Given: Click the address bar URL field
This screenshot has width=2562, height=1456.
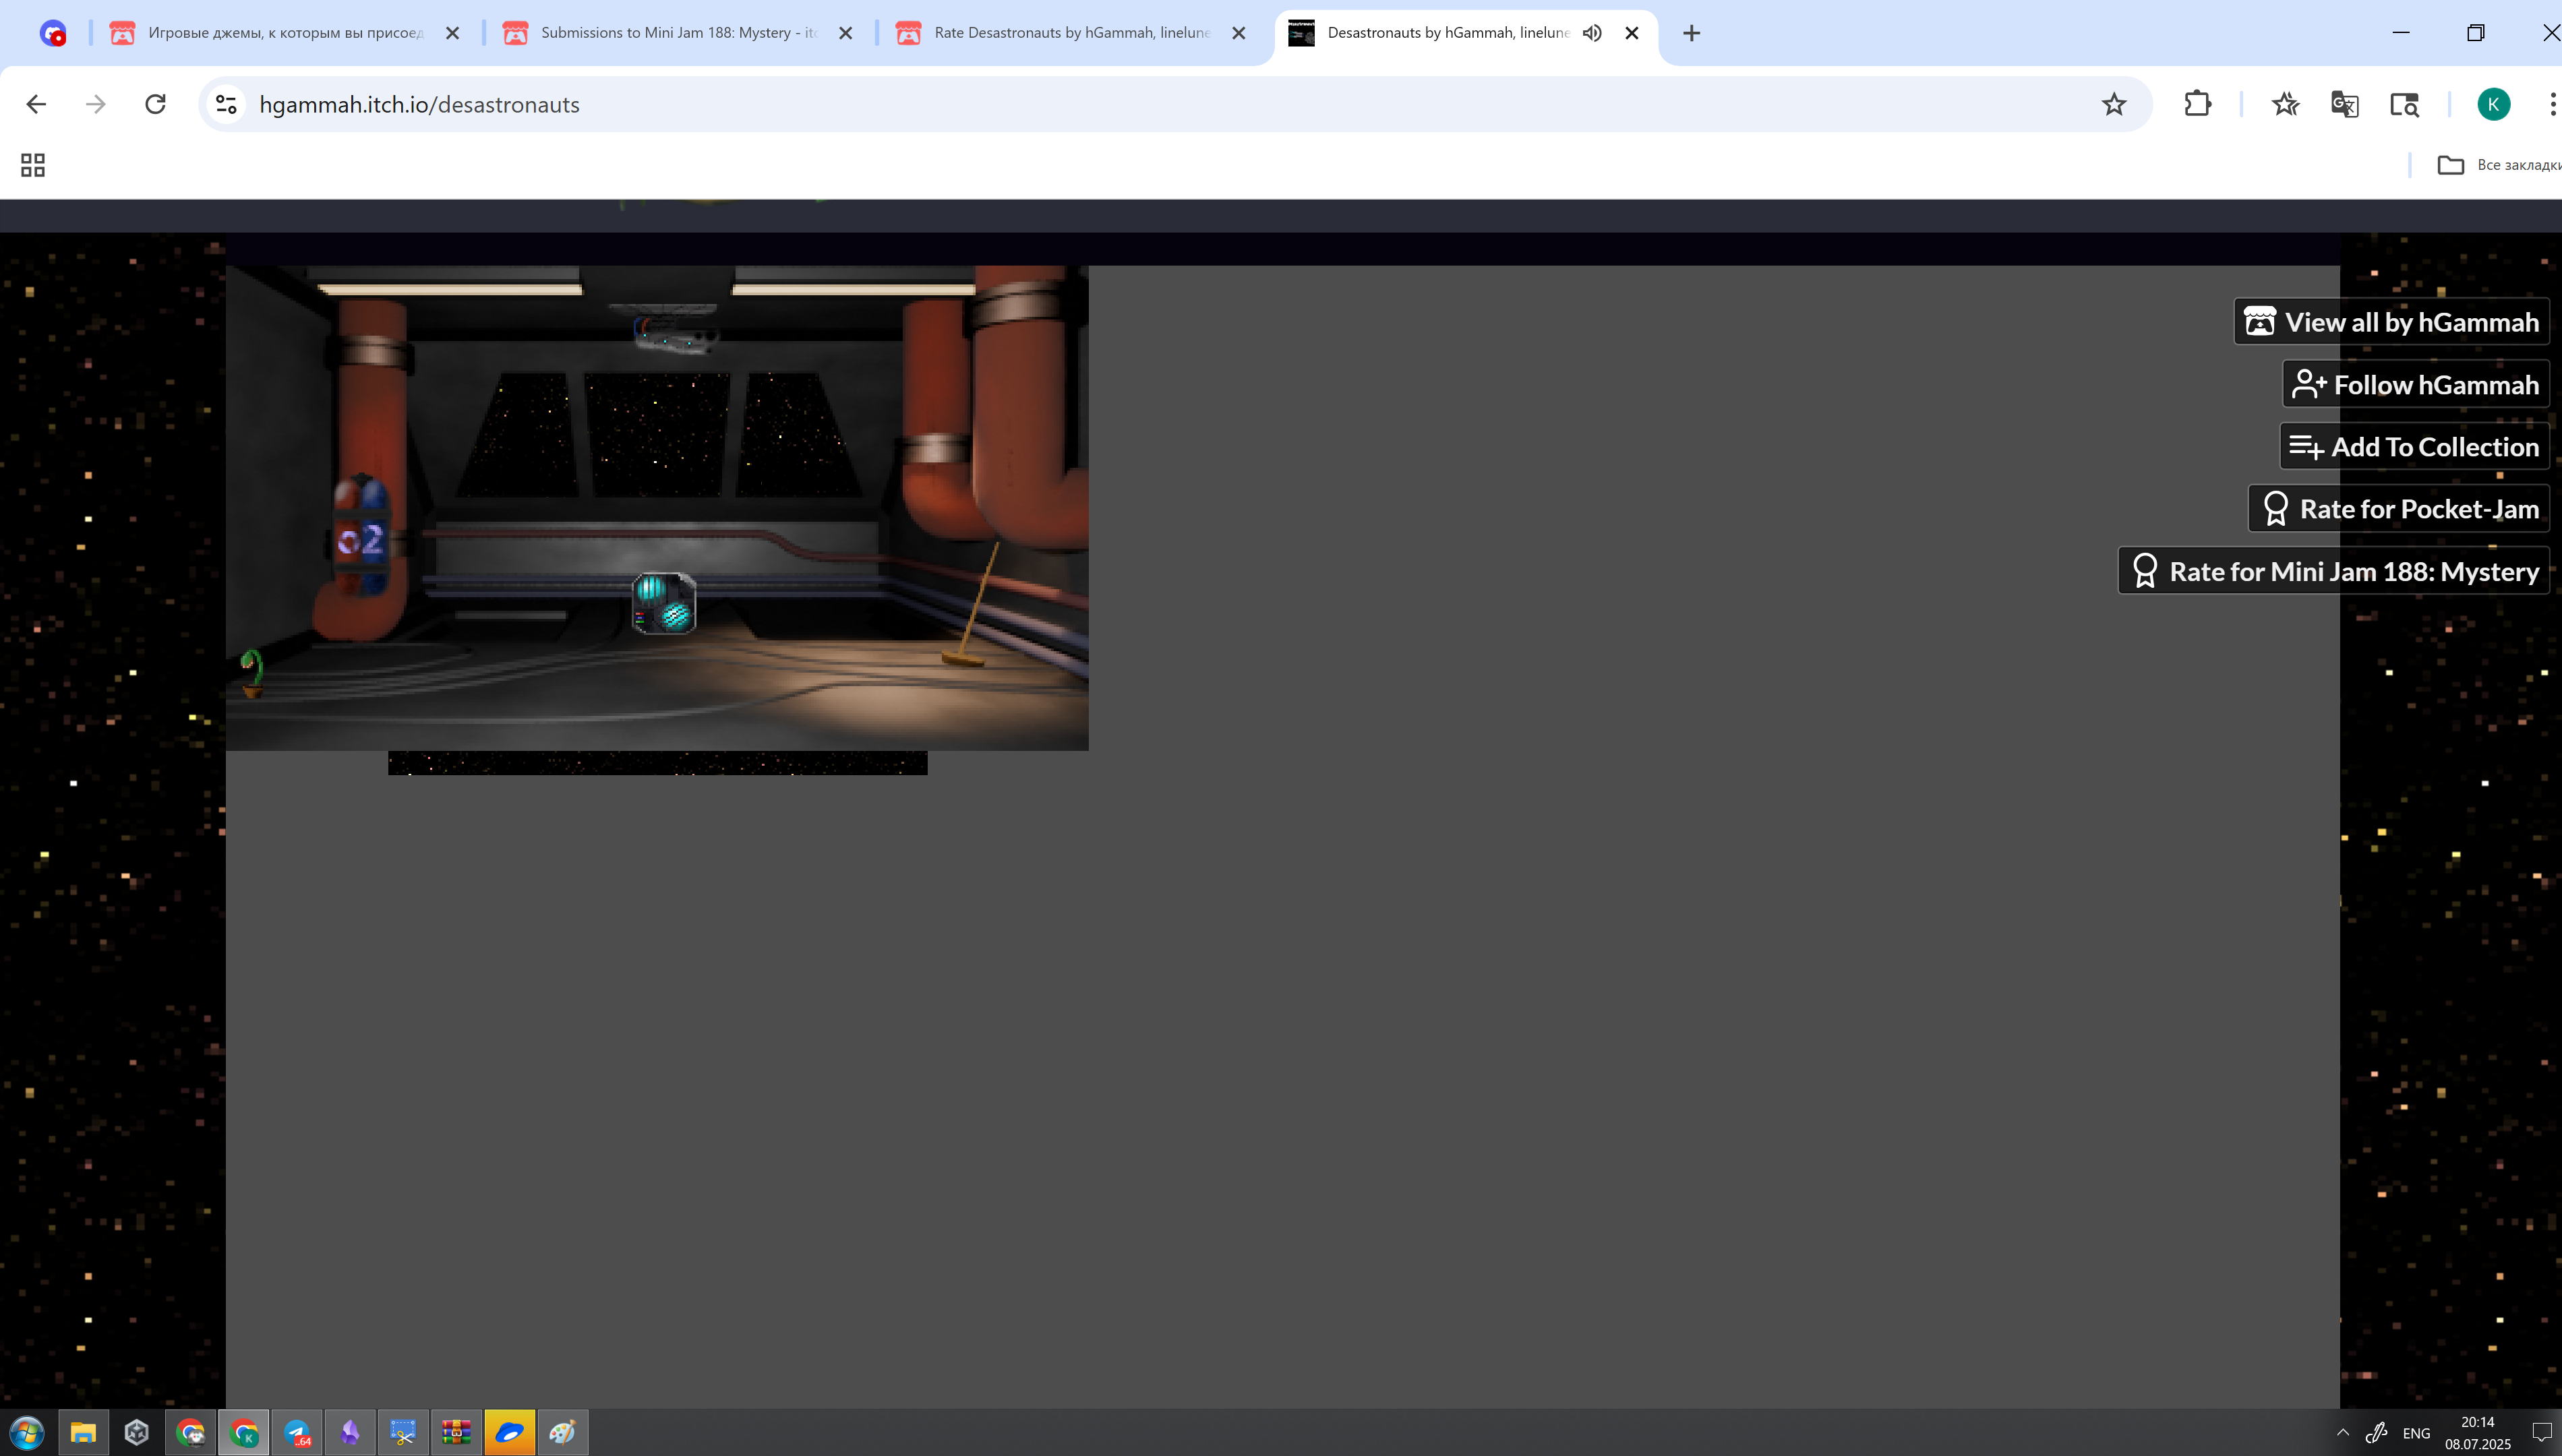Looking at the screenshot, I should [x=1100, y=104].
